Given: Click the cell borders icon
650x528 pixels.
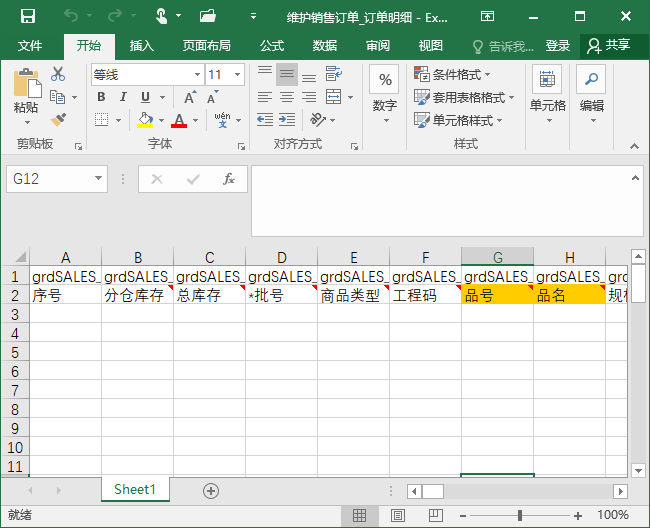Looking at the screenshot, I should [x=101, y=120].
